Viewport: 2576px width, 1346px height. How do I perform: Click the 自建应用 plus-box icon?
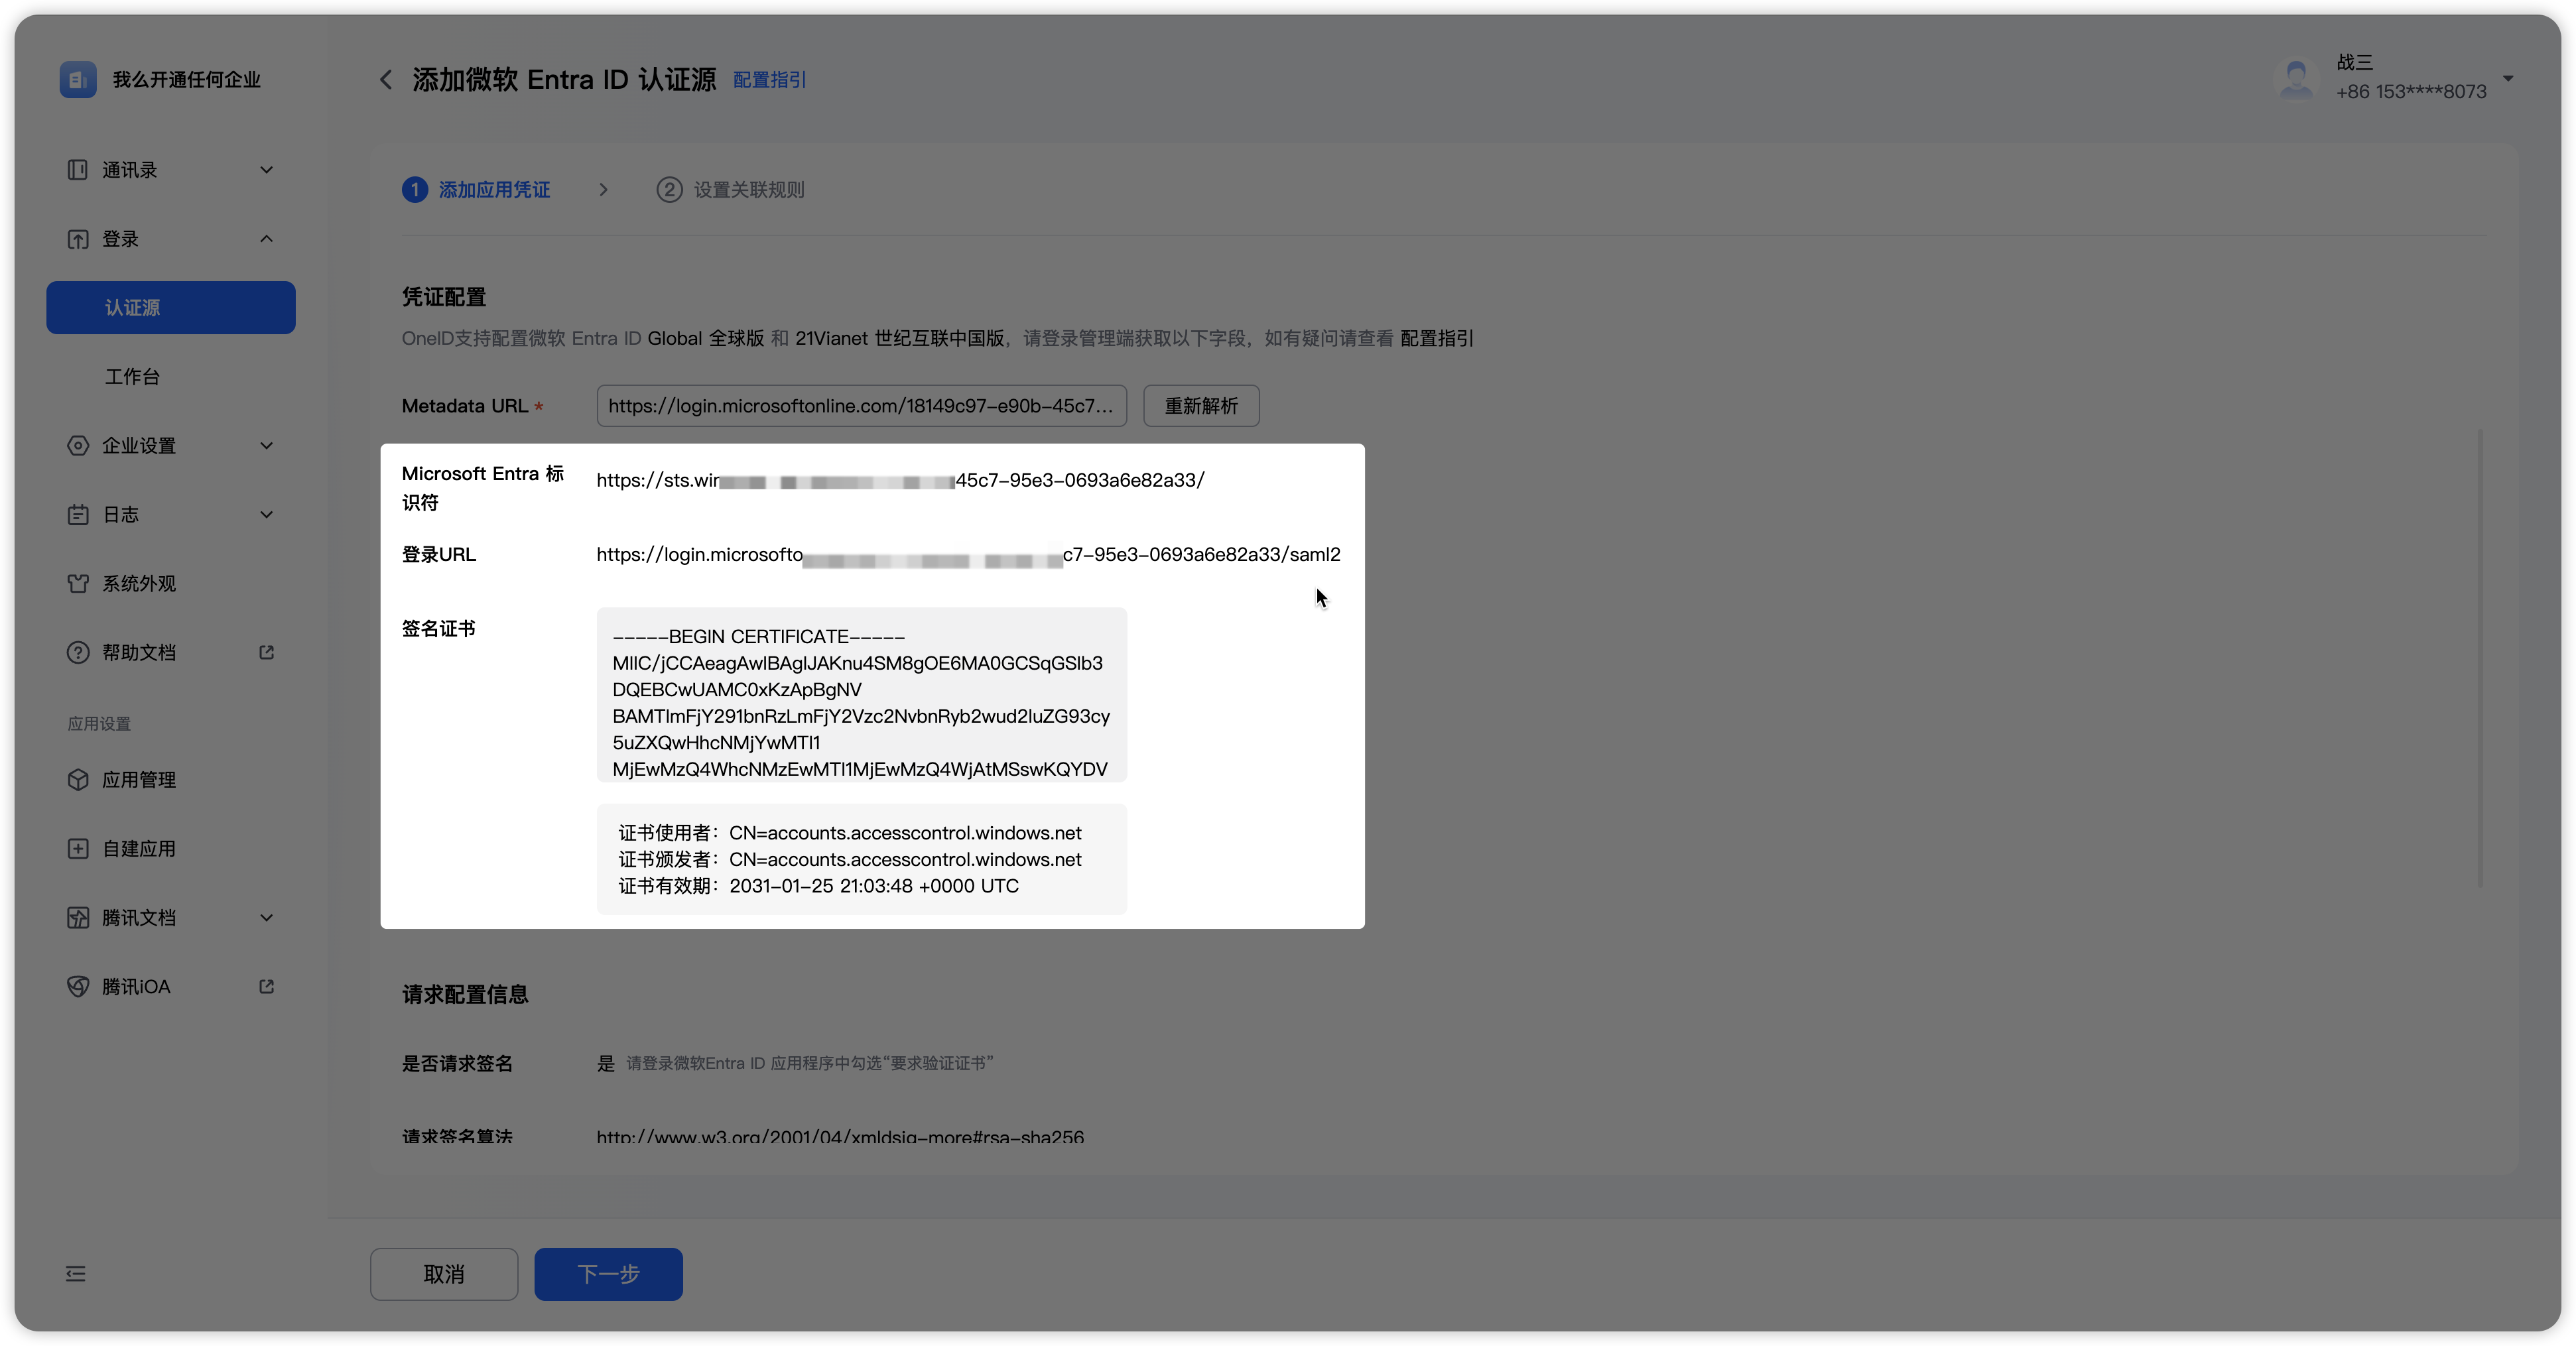(x=77, y=849)
